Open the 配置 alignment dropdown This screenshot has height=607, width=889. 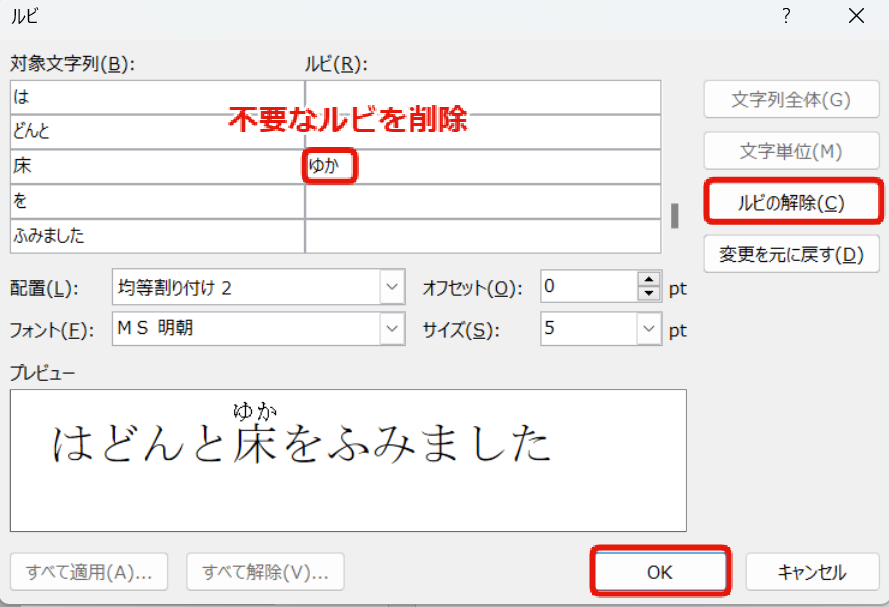point(391,288)
